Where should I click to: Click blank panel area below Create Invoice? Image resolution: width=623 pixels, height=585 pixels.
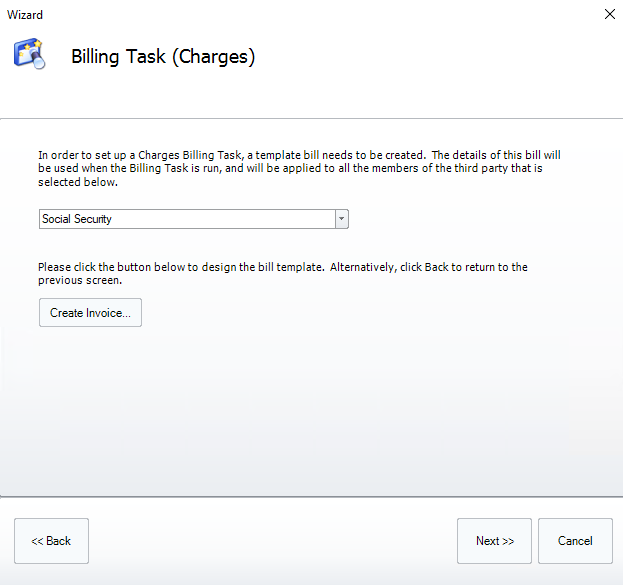pyautogui.click(x=300, y=410)
